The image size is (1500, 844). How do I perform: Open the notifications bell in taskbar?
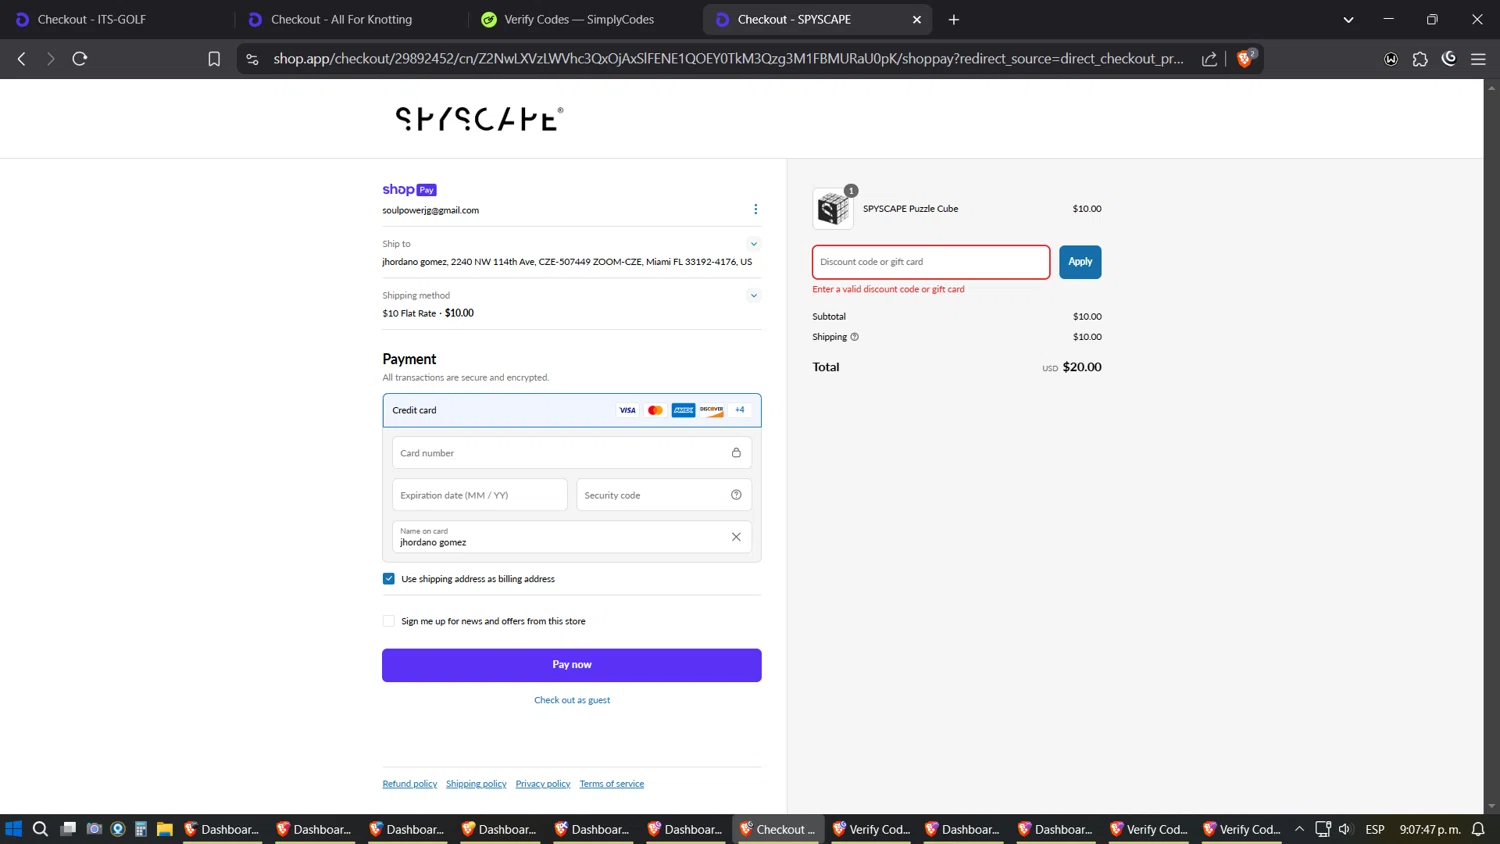pos(1478,829)
